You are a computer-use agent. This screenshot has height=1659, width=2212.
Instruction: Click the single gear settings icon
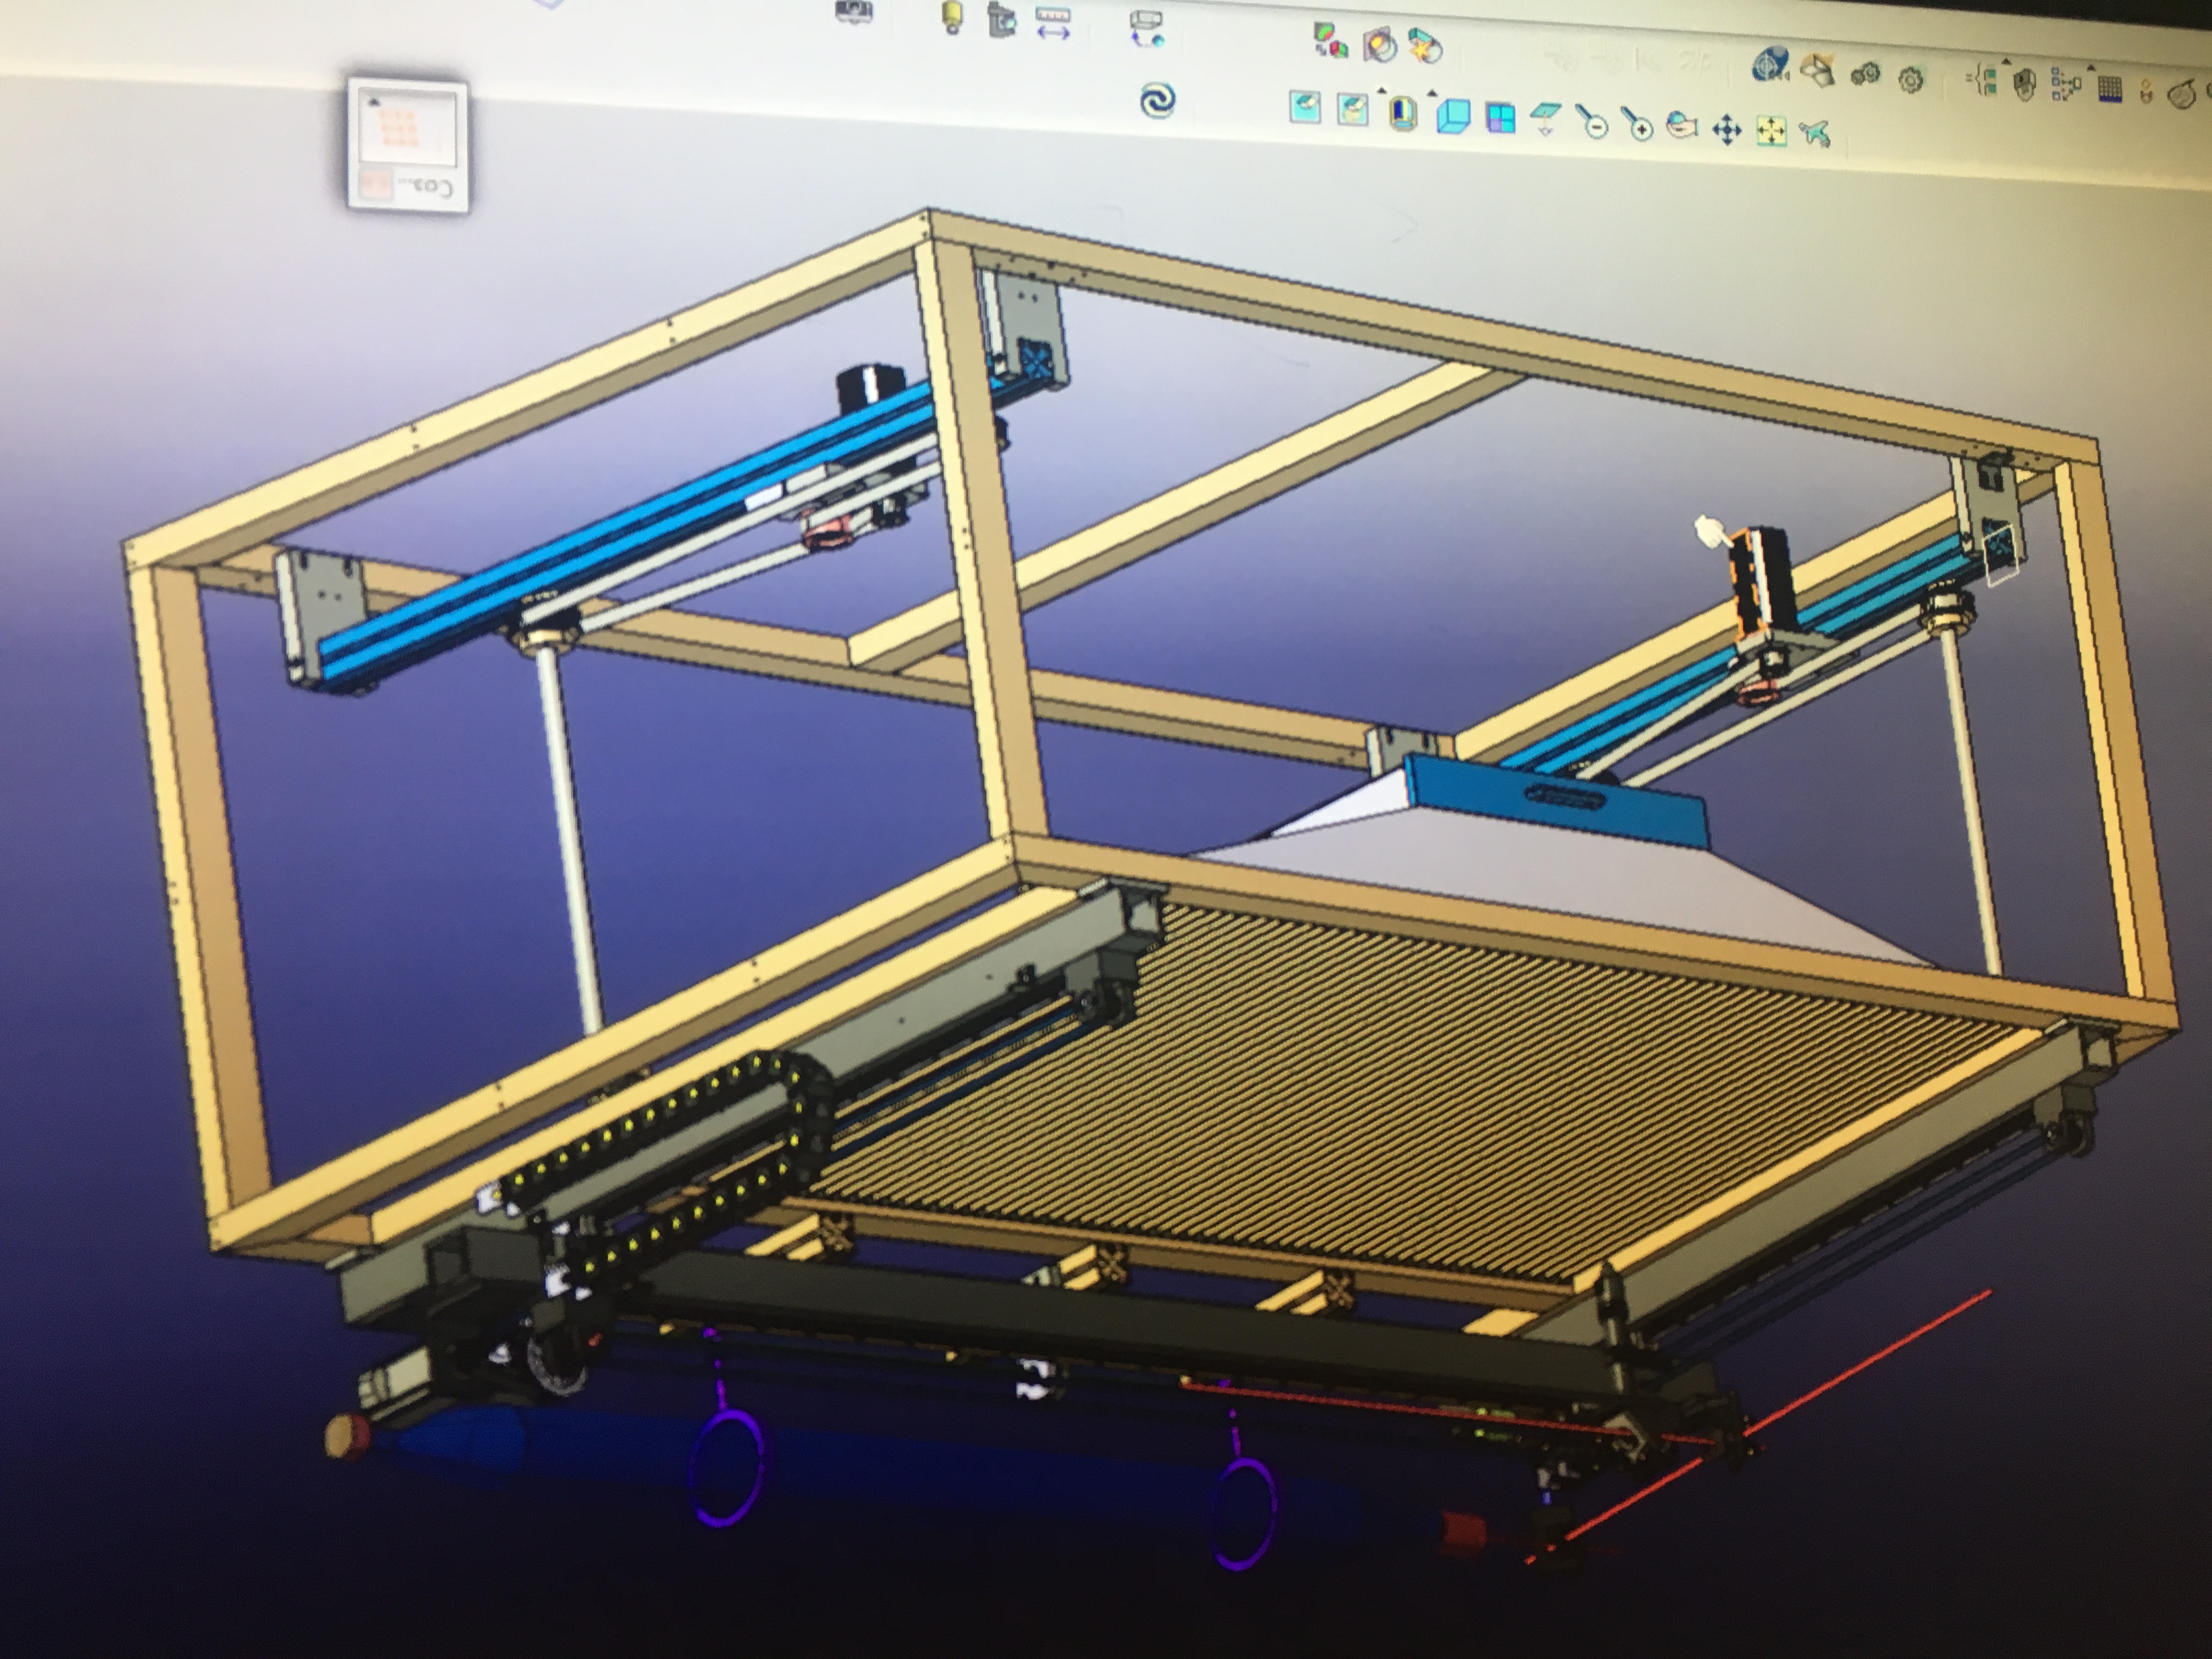1911,80
